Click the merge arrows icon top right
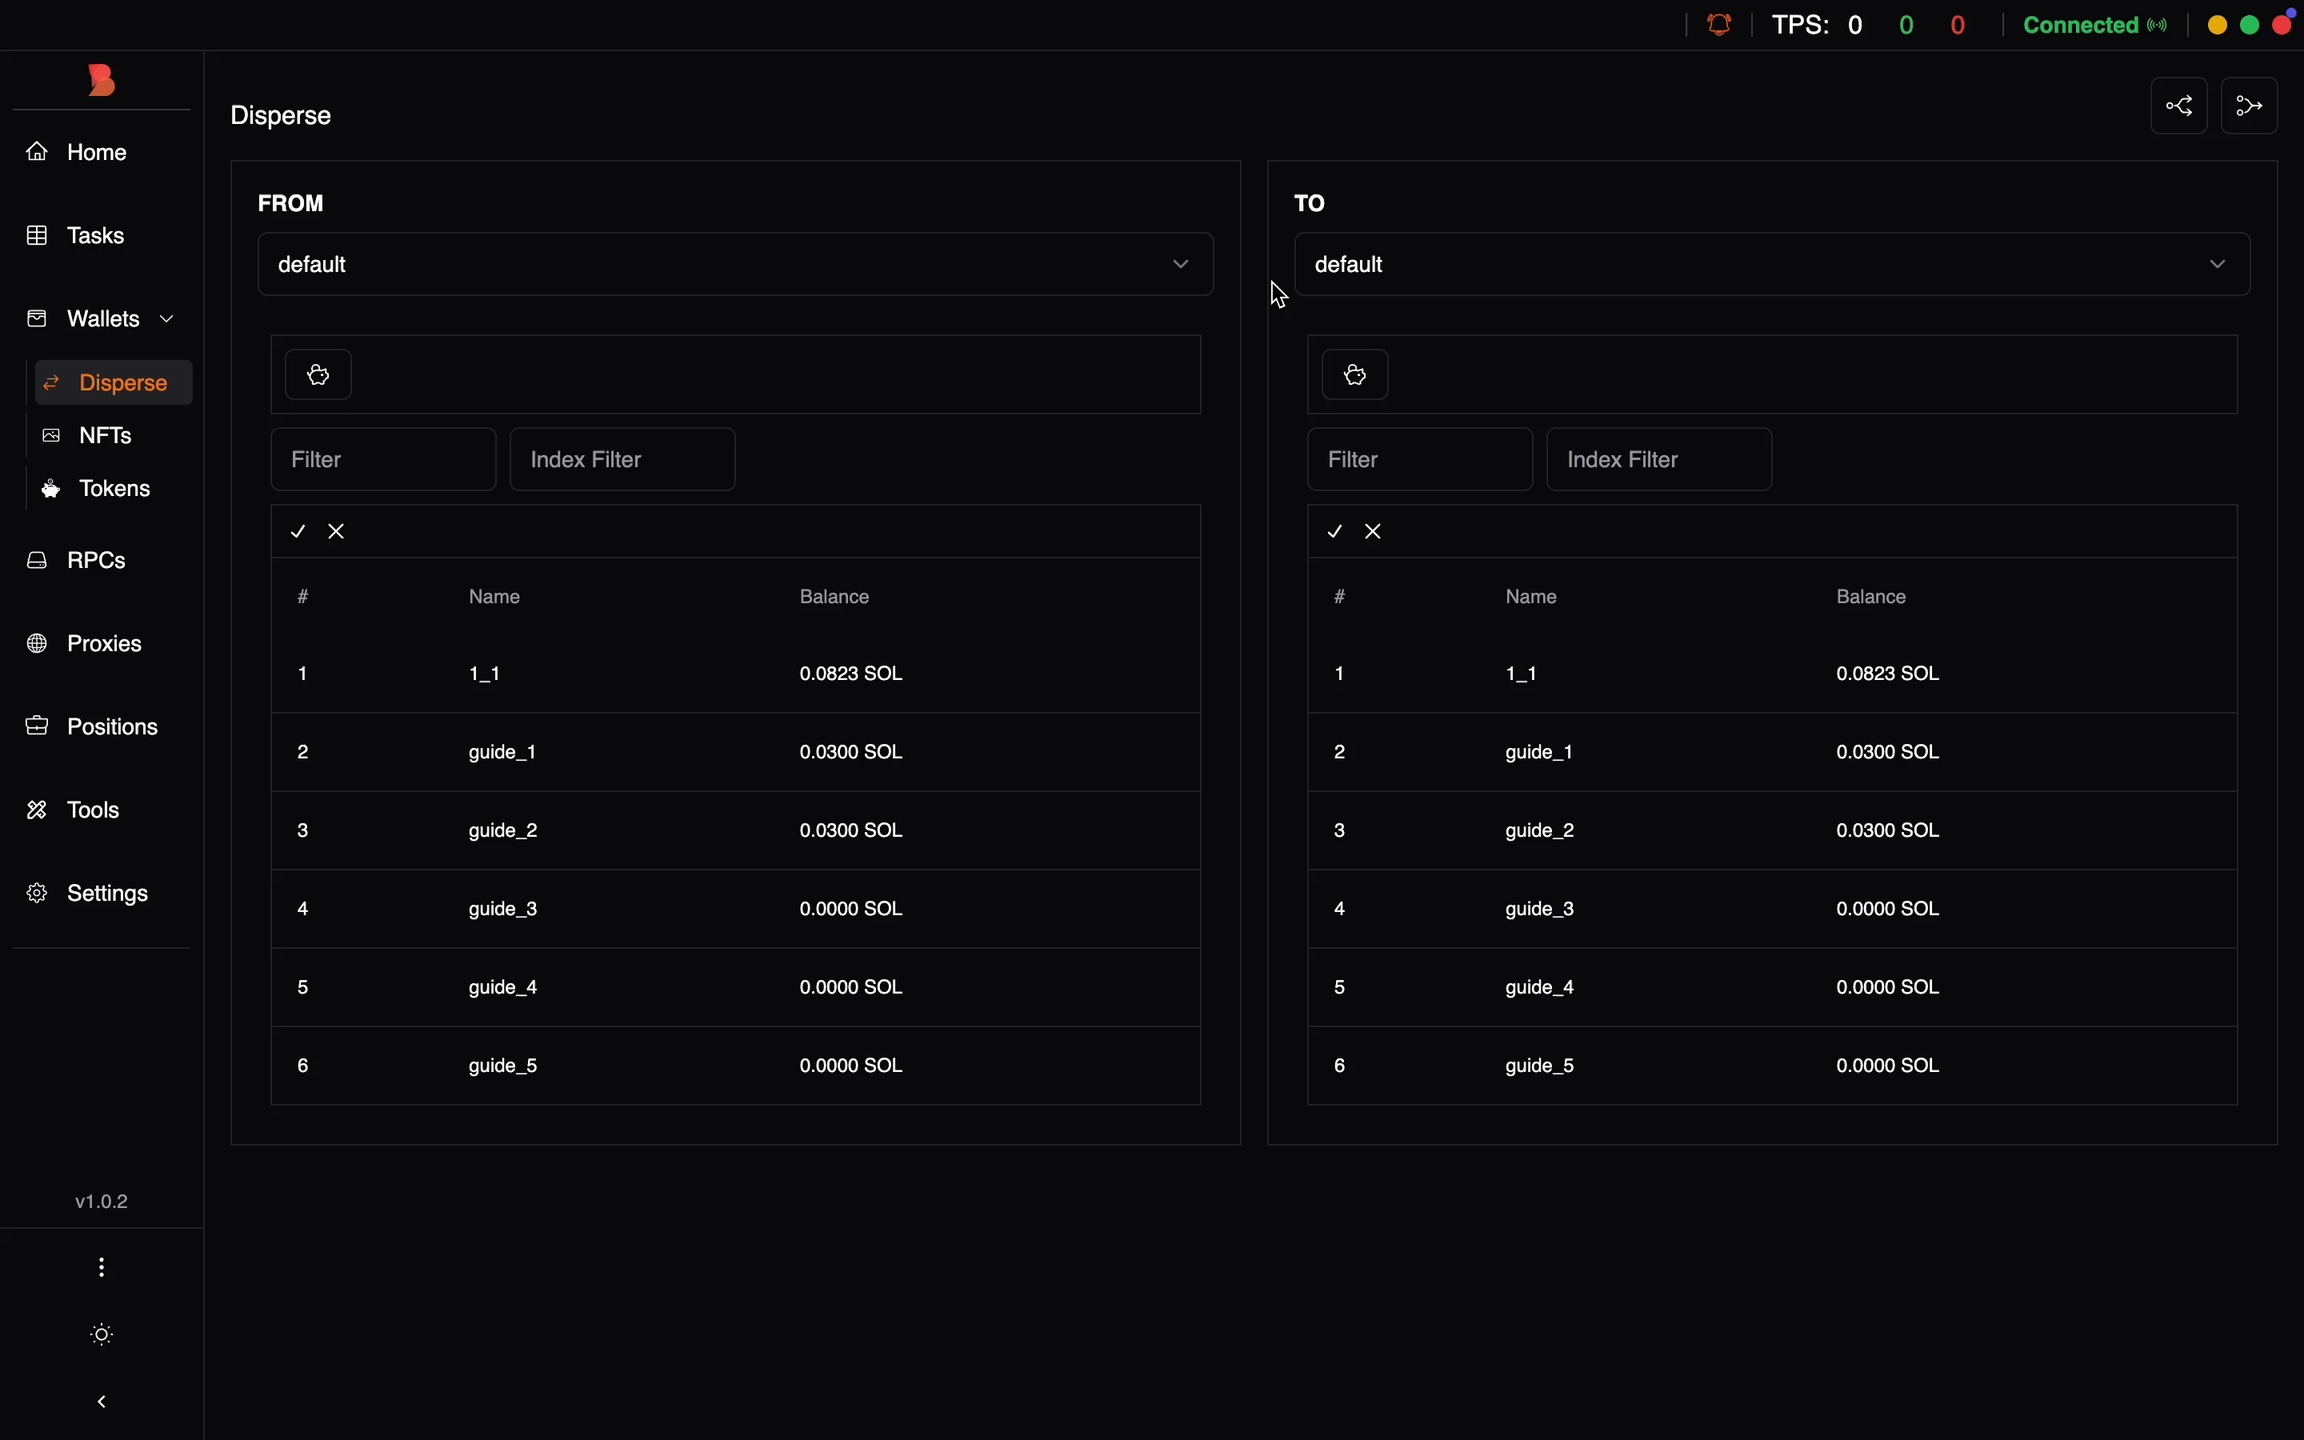The width and height of the screenshot is (2304, 1440). coord(2248,106)
